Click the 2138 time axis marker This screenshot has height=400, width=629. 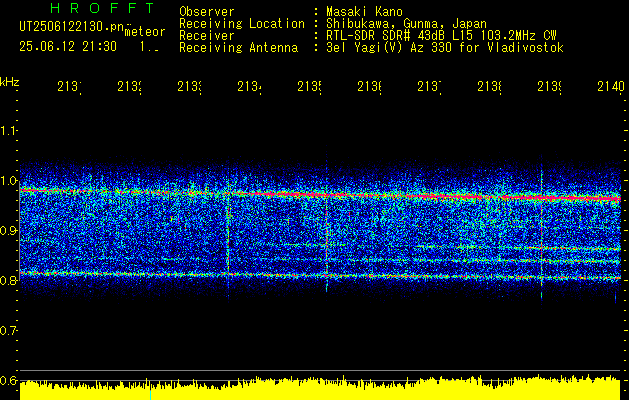click(x=489, y=86)
